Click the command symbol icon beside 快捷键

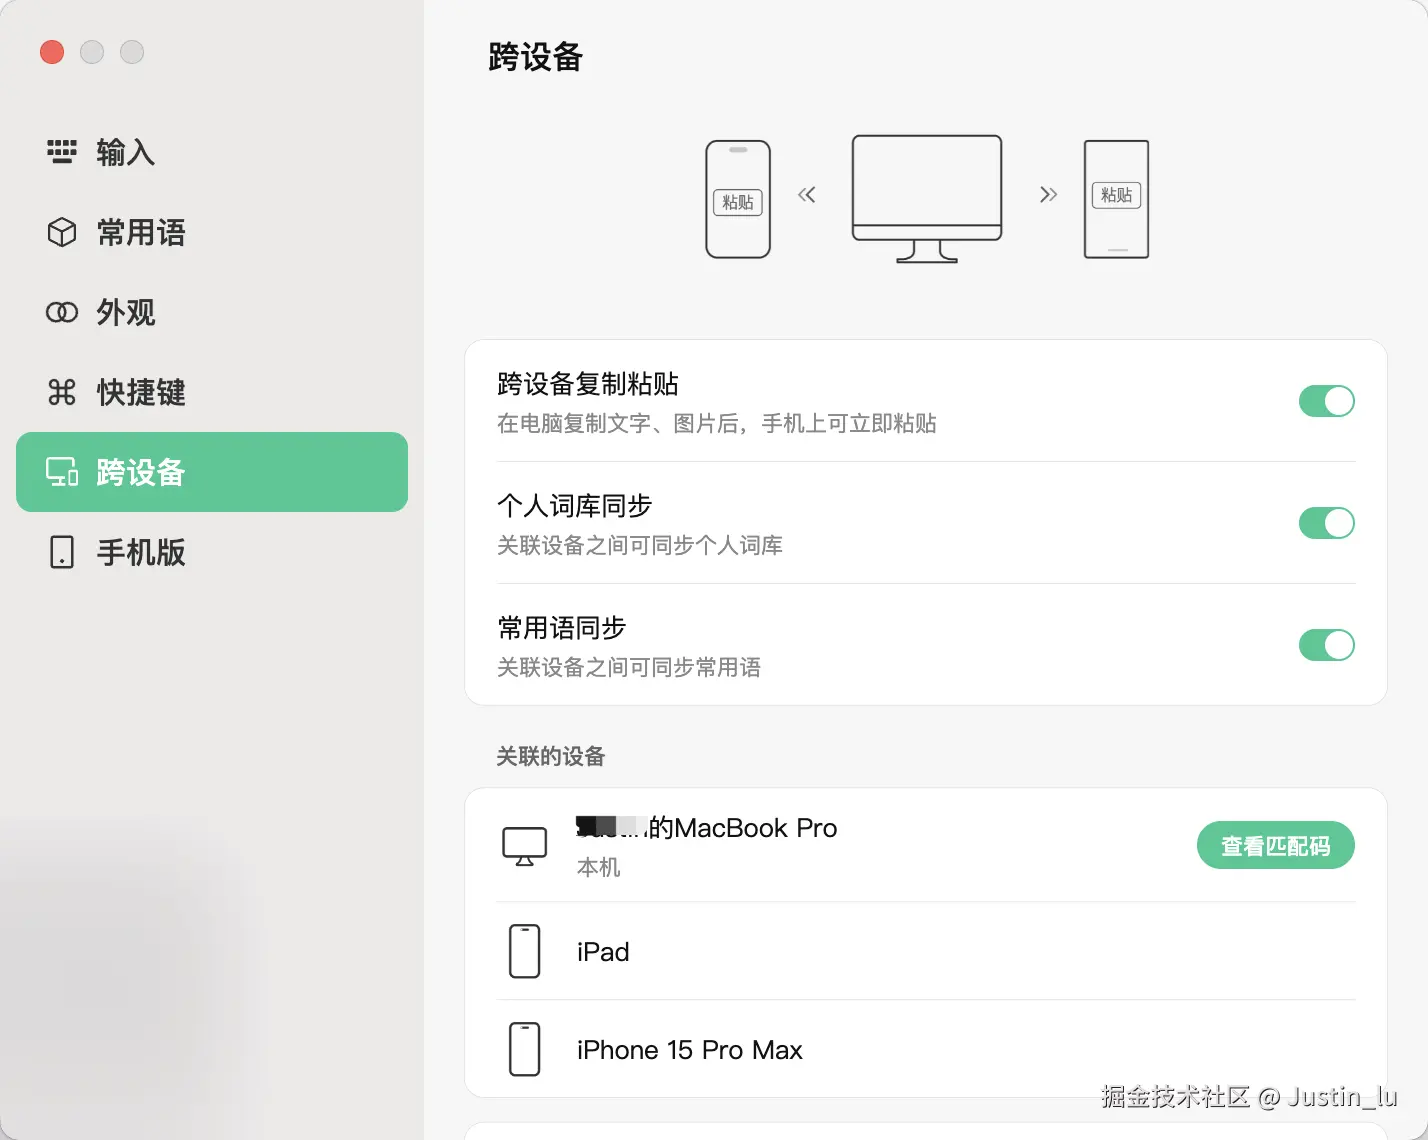pyautogui.click(x=62, y=392)
